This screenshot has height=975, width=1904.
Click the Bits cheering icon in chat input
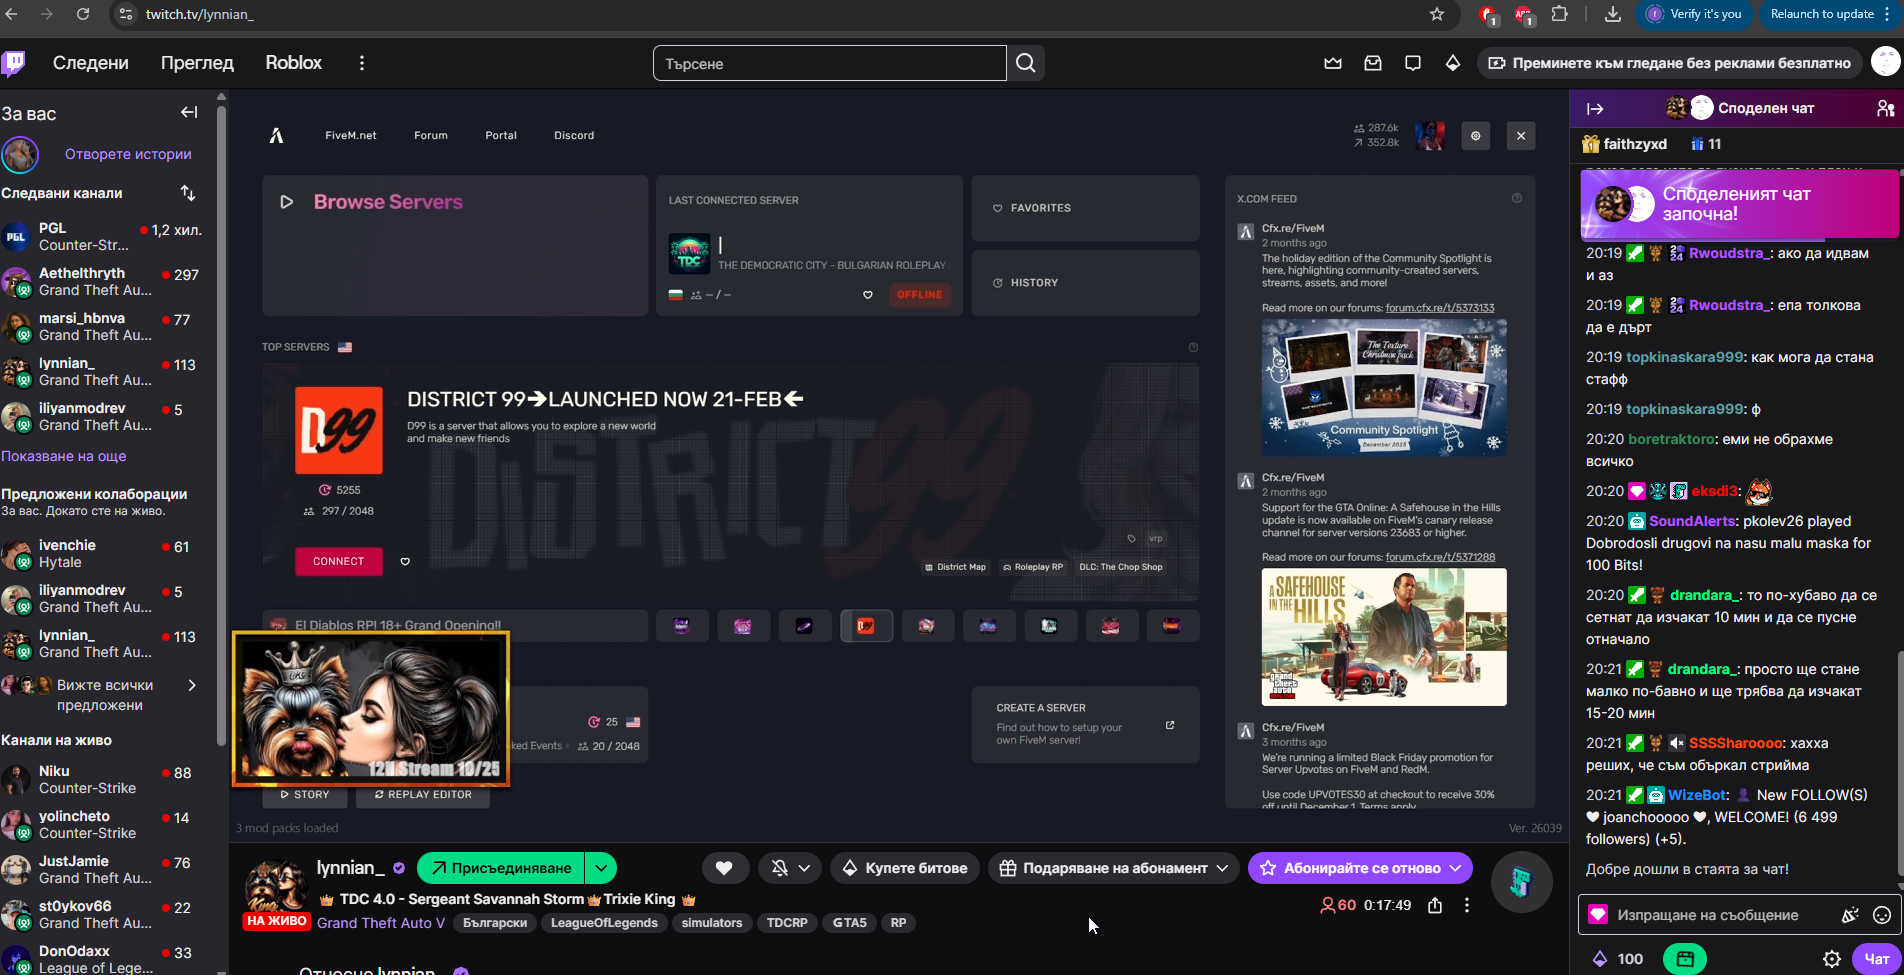click(1850, 915)
